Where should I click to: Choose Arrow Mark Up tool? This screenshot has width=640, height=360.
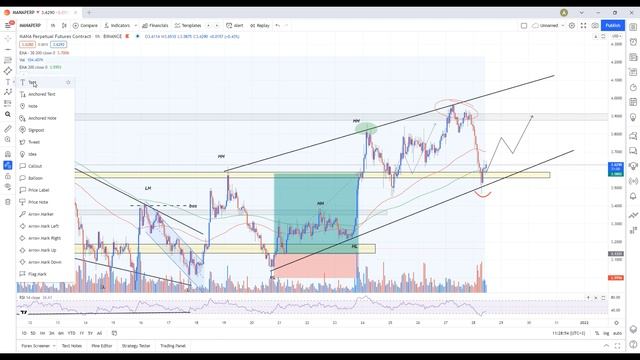point(45,250)
